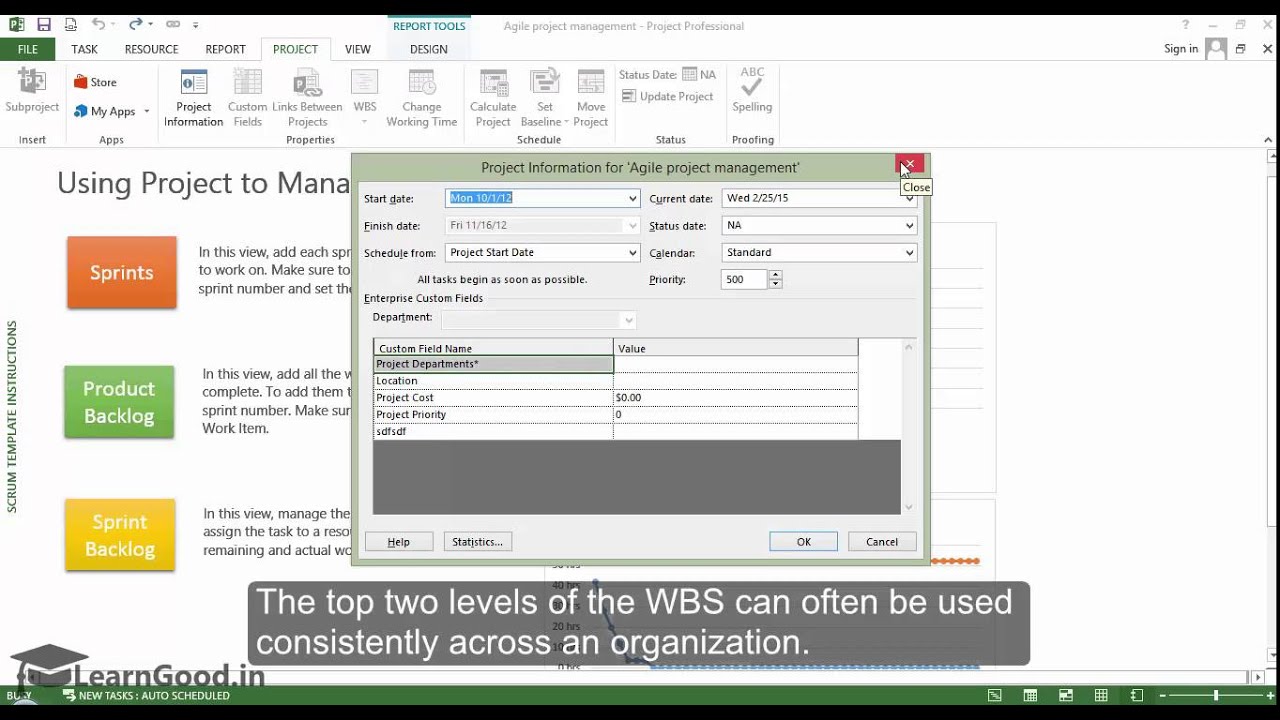Click the Statistics... button

(x=477, y=542)
